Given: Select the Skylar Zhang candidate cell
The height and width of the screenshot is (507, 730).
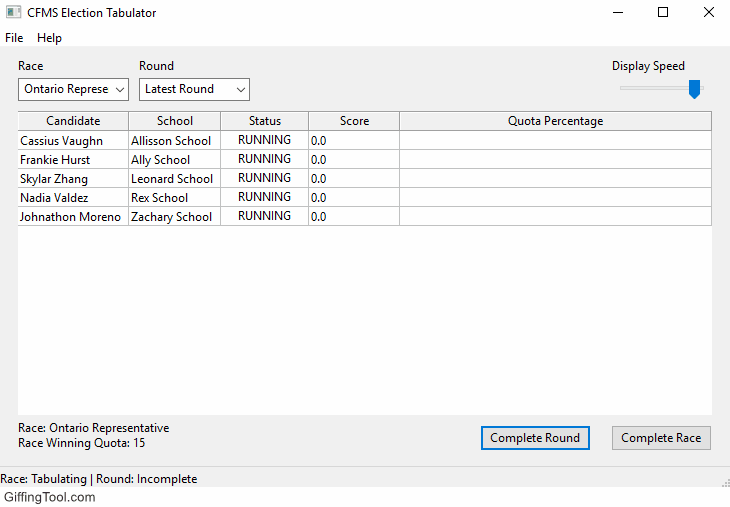Looking at the screenshot, I should (x=73, y=179).
